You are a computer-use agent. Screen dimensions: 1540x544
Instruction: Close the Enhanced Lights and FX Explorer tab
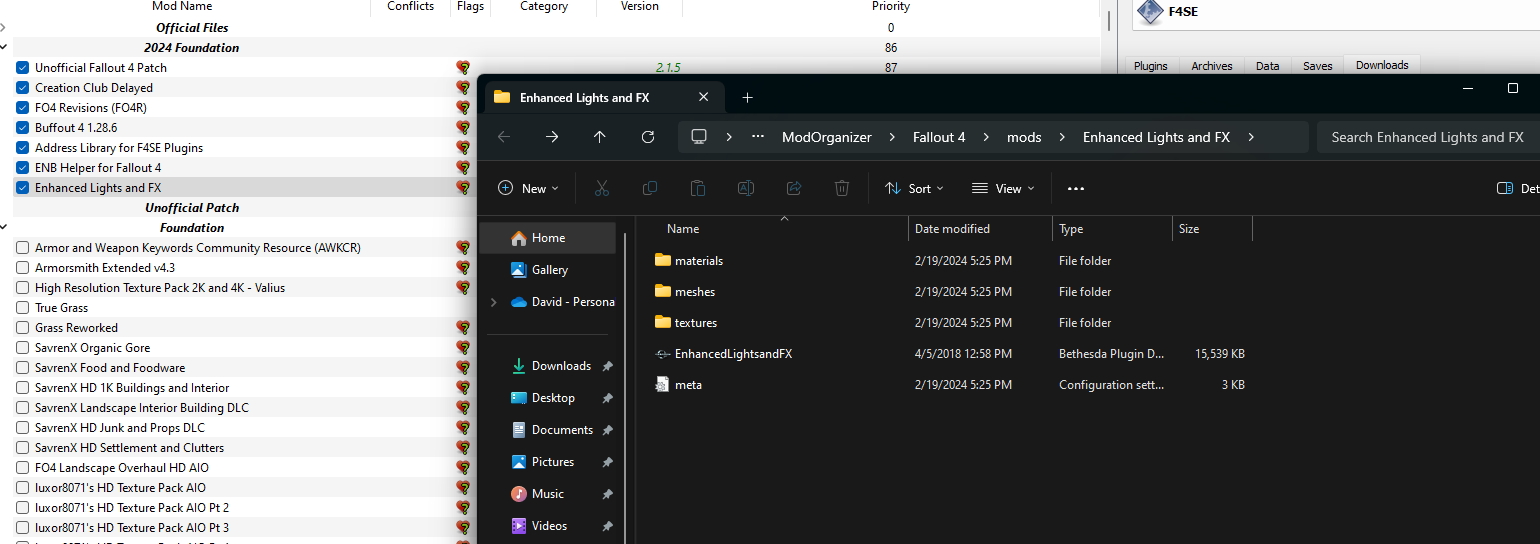coord(704,97)
